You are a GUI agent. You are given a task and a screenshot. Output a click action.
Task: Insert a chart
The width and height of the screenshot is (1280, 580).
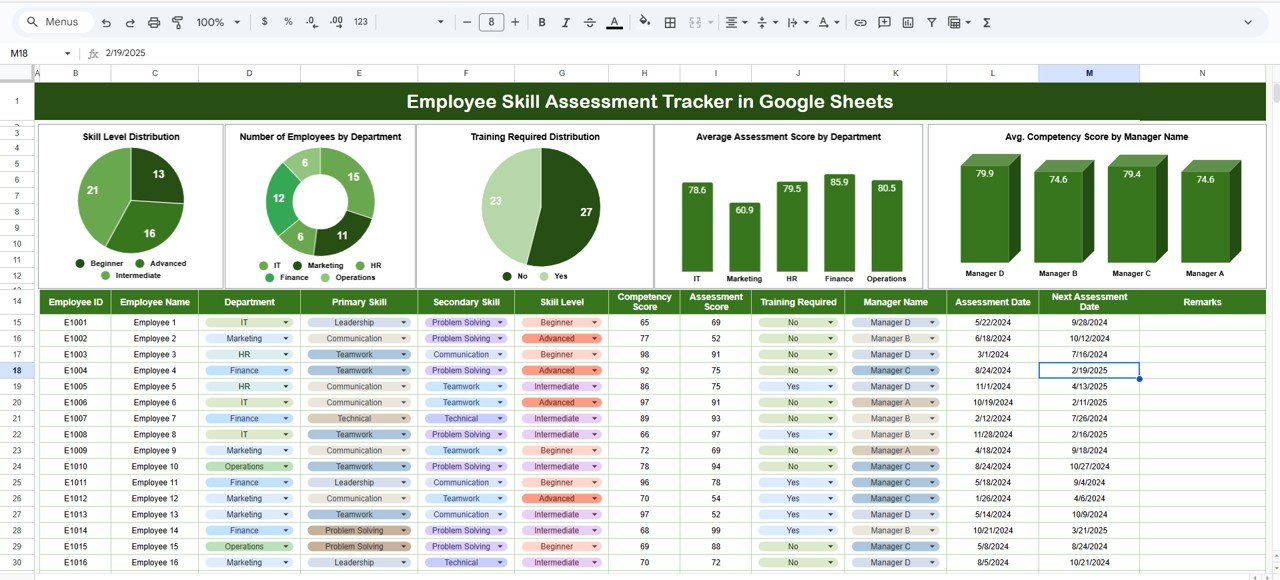coord(908,21)
